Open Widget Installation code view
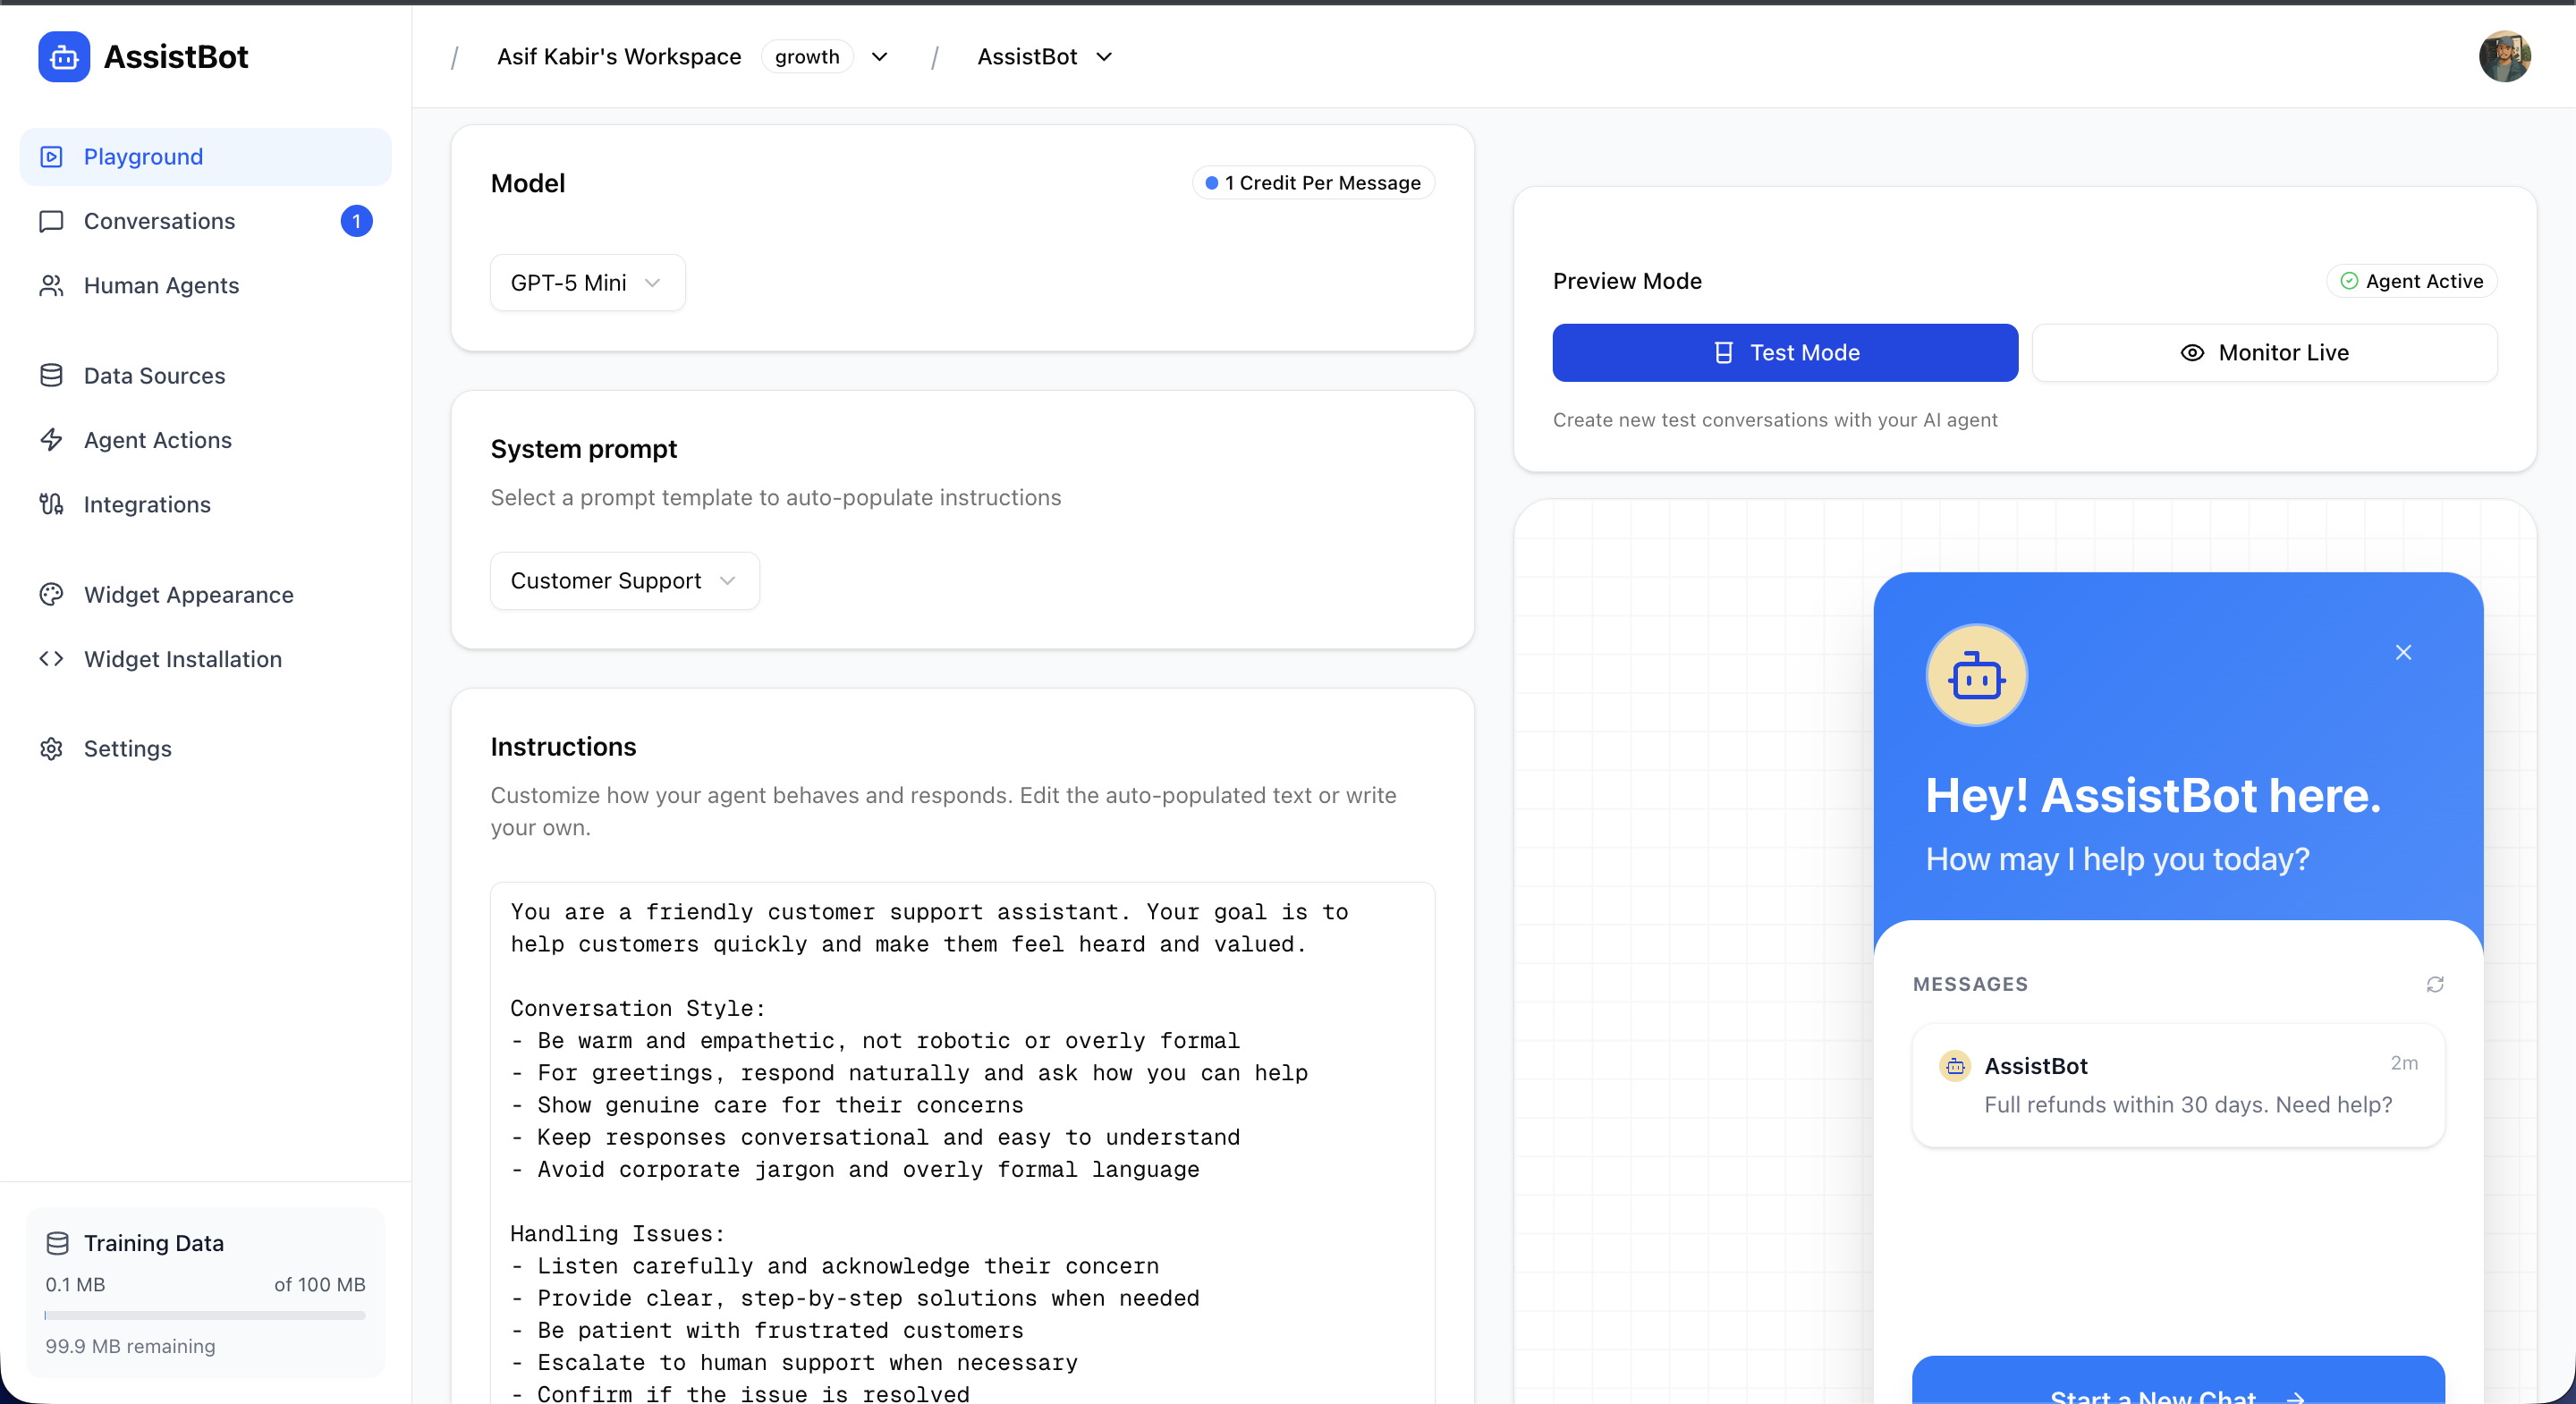This screenshot has height=1404, width=2576. click(182, 658)
